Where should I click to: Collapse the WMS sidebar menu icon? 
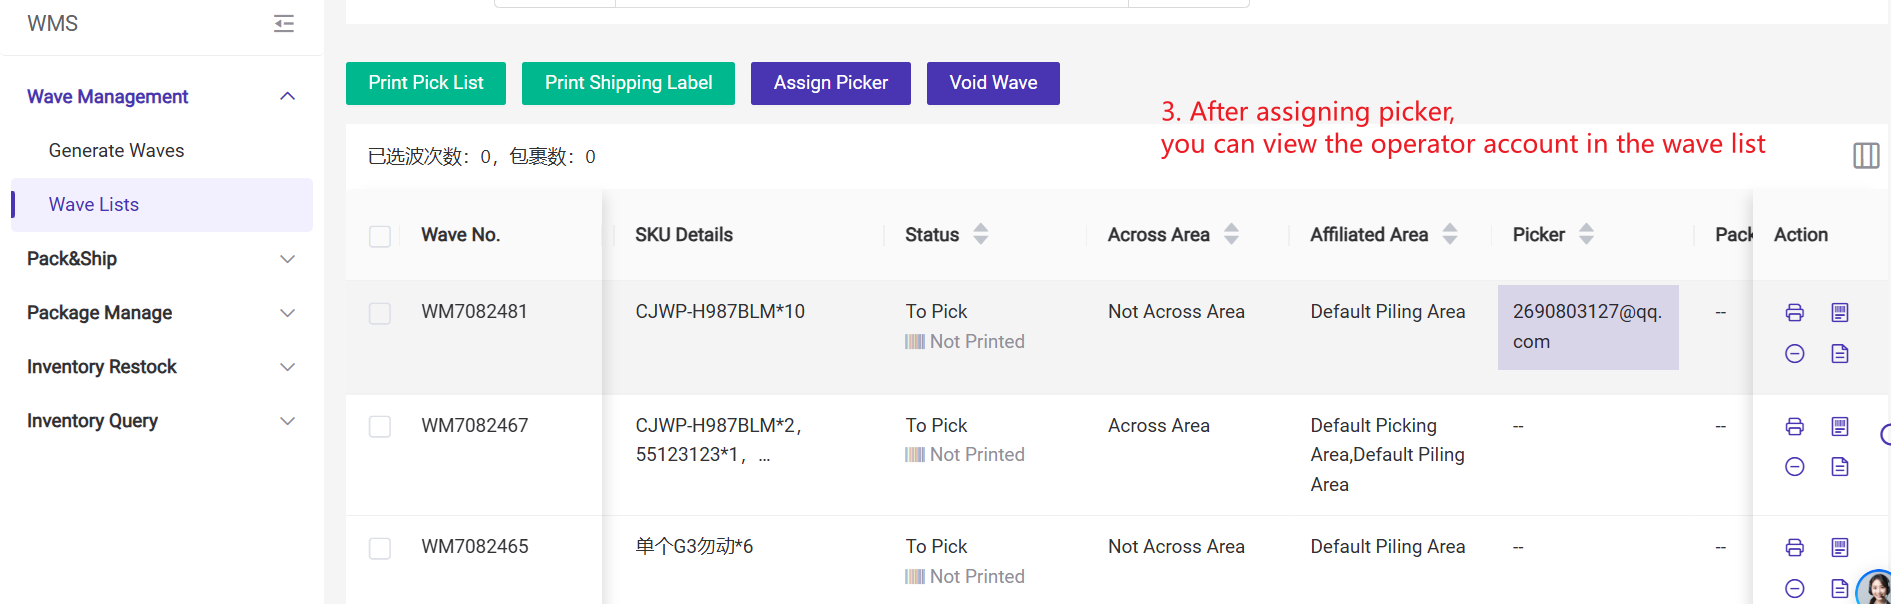coord(284,24)
